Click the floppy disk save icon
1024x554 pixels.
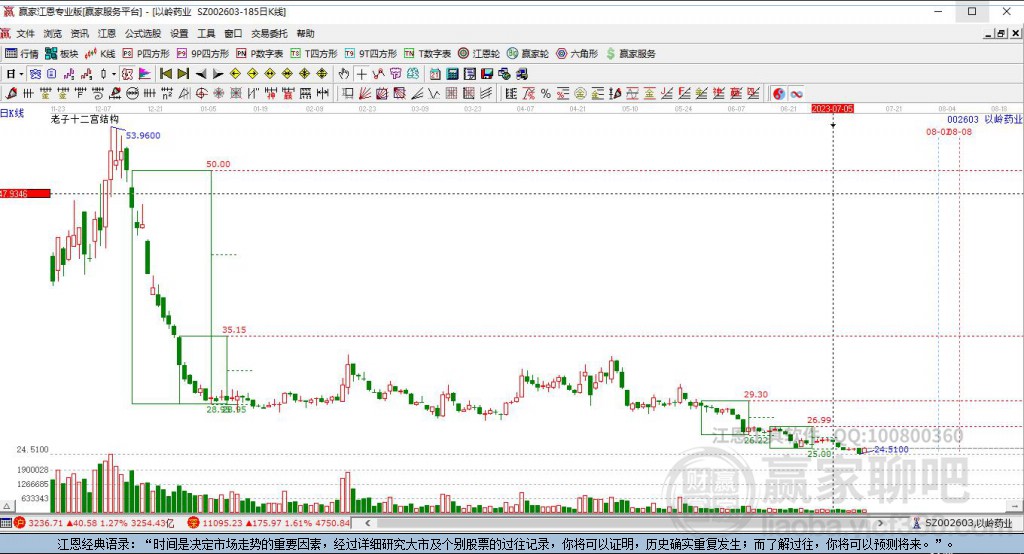pyautogui.click(x=487, y=74)
